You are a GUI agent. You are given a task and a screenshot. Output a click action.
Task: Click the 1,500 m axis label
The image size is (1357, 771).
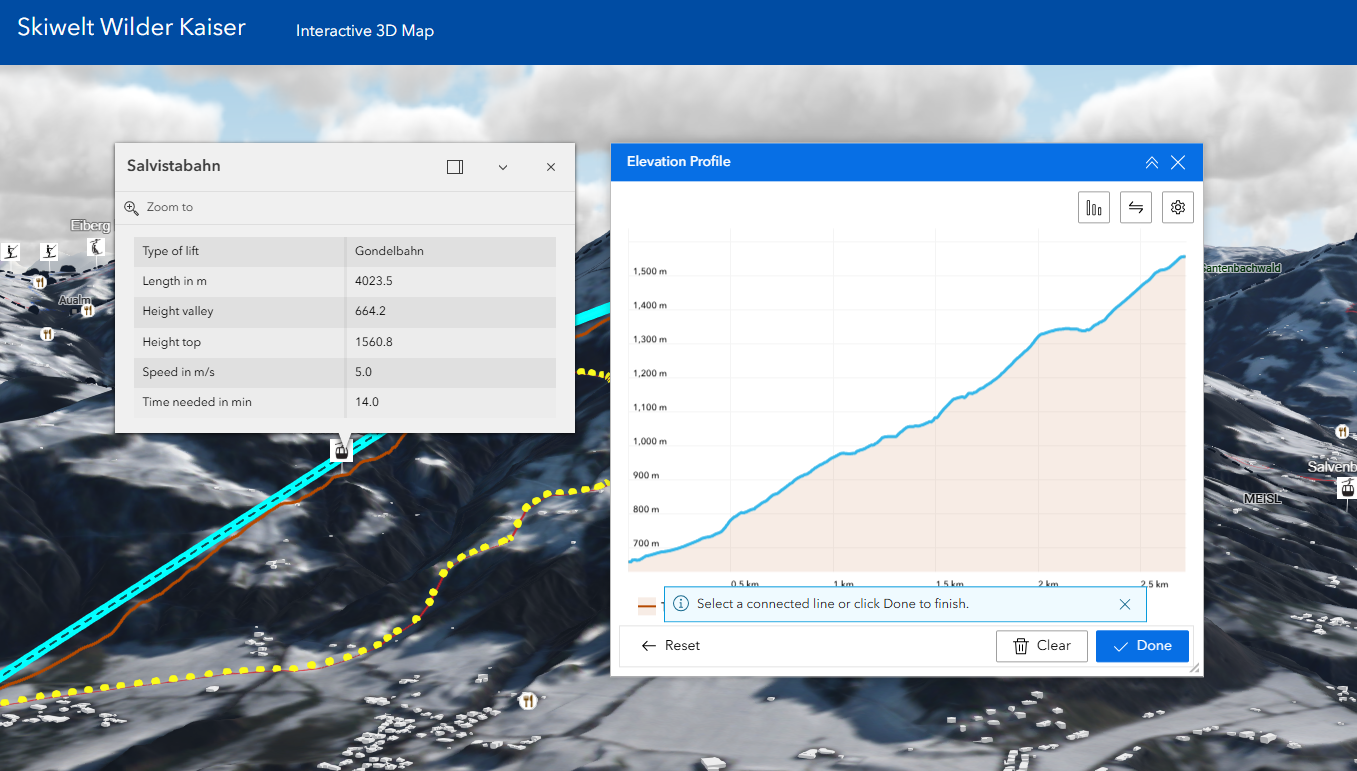click(x=650, y=272)
